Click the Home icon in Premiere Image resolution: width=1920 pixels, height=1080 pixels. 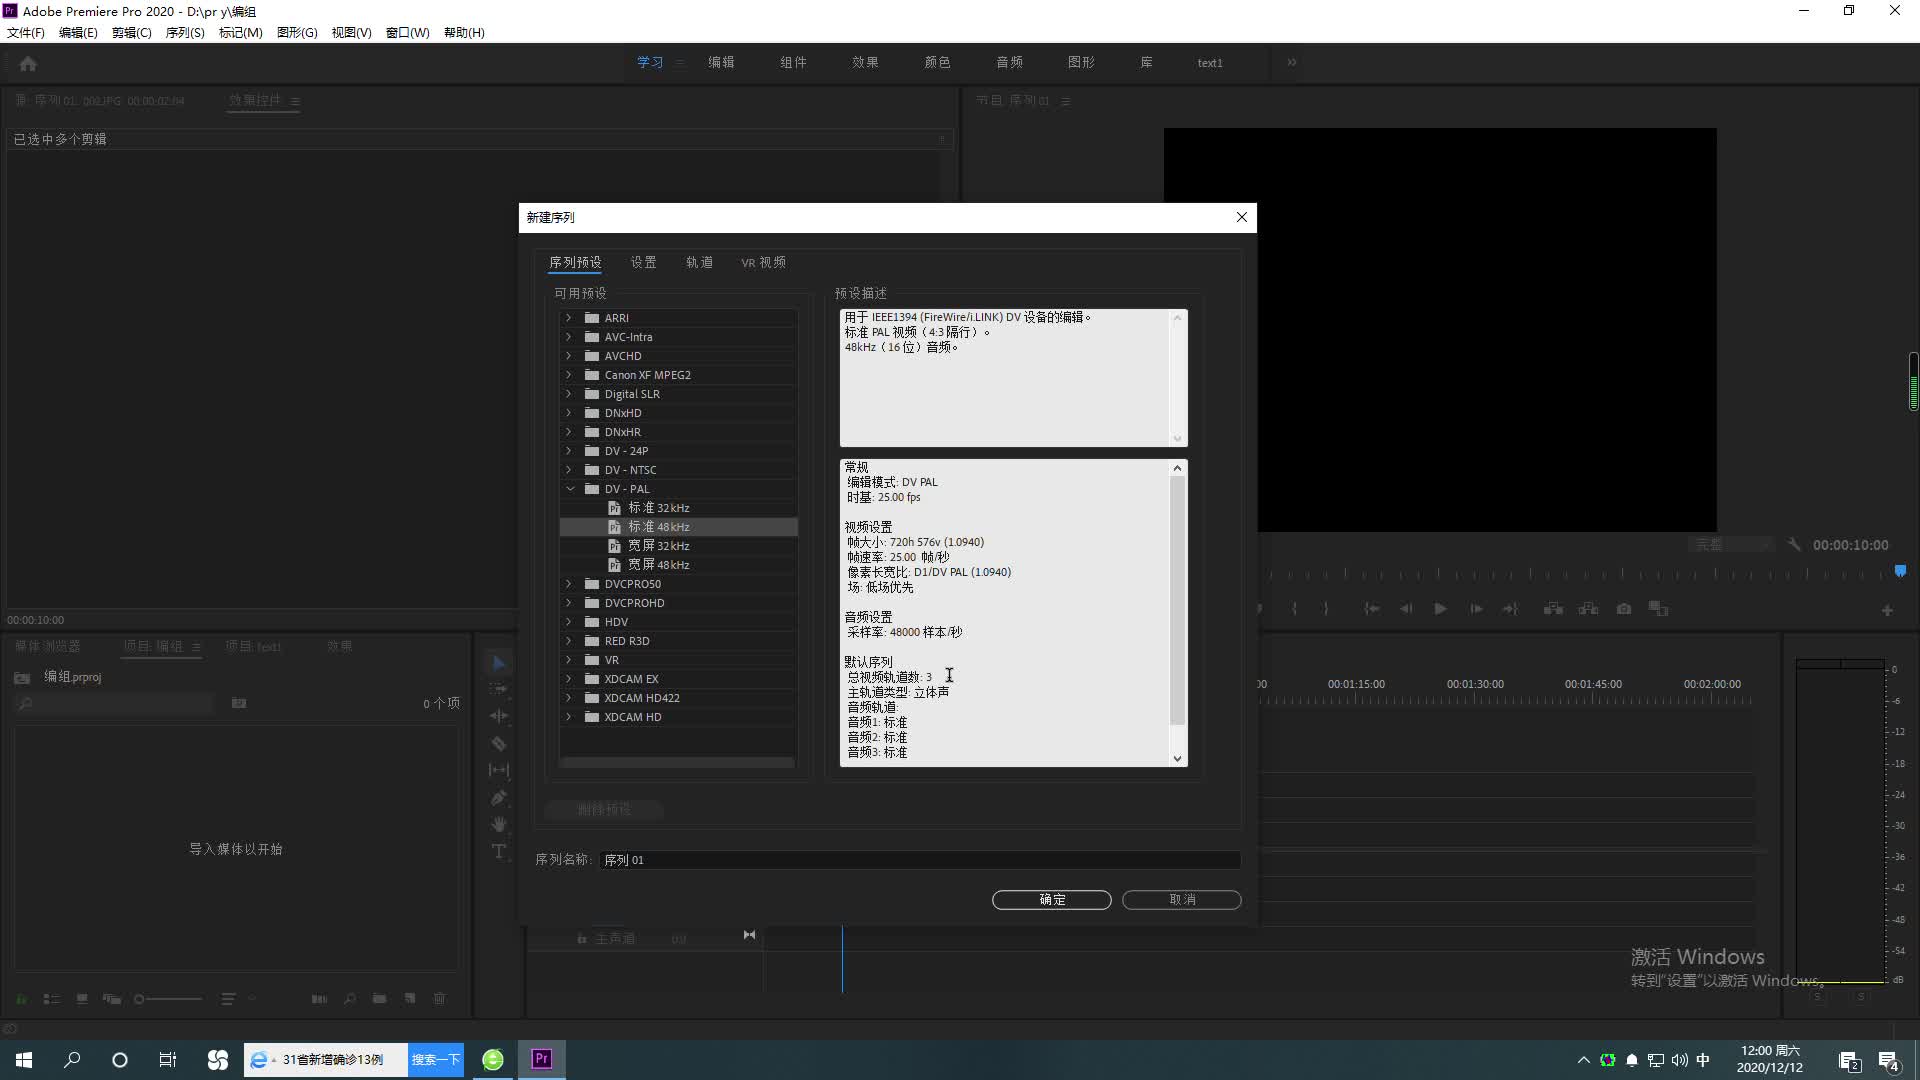point(28,63)
